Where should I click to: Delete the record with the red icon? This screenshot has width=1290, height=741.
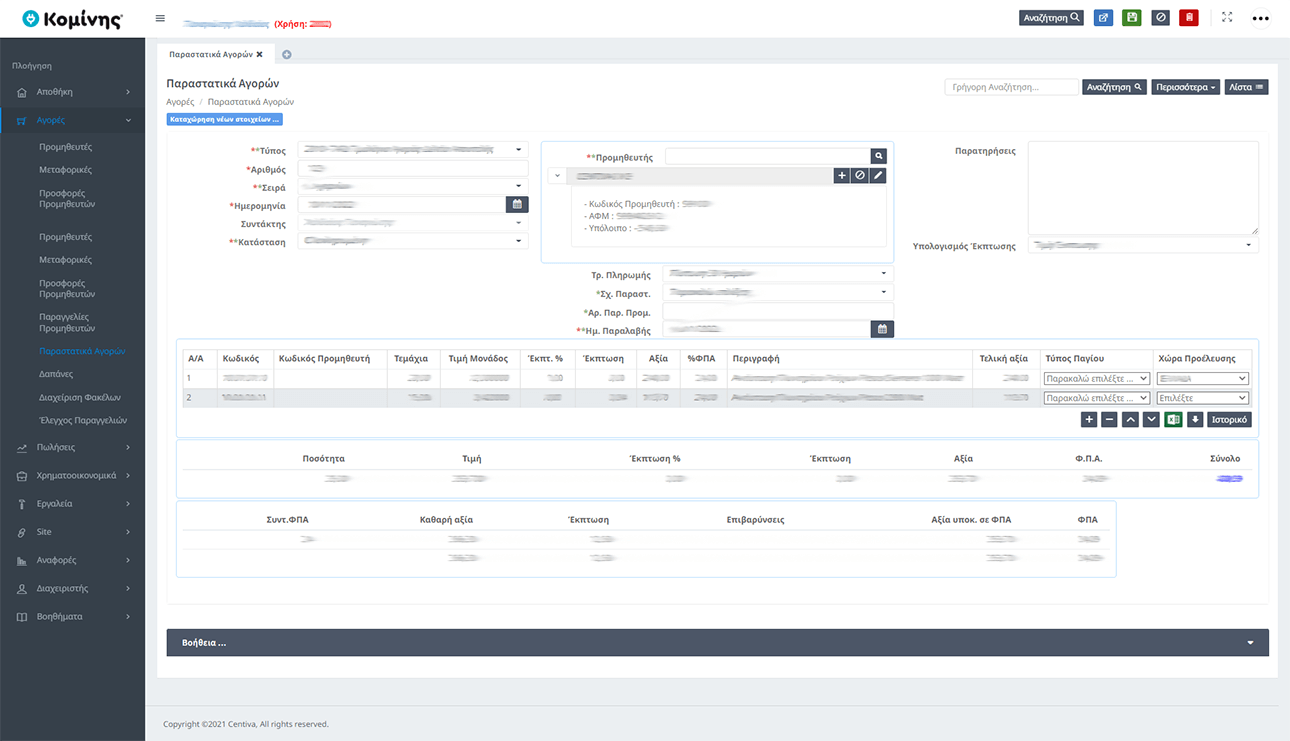pyautogui.click(x=1189, y=18)
